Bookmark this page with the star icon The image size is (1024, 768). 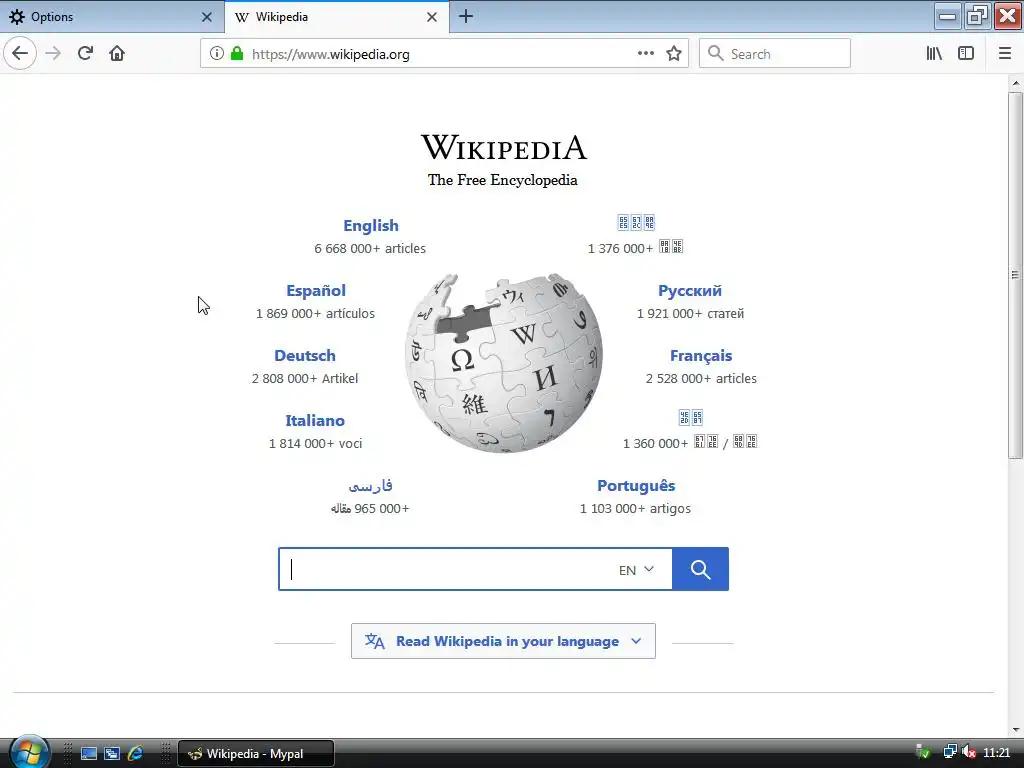(x=674, y=54)
